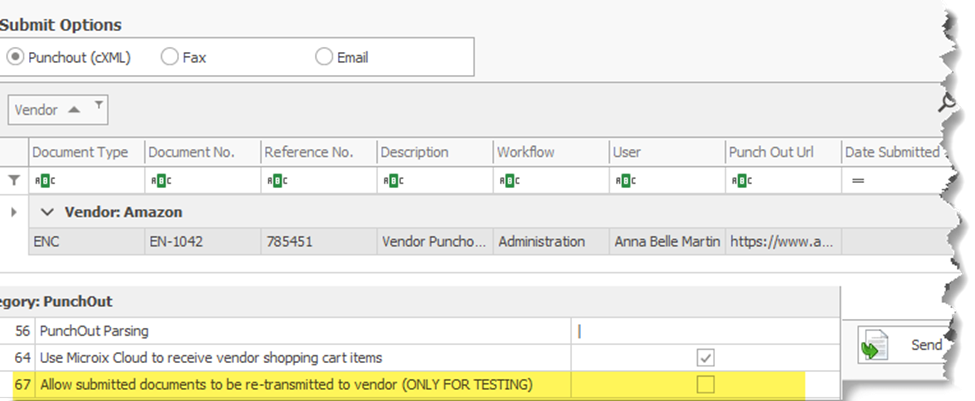Click the filter row funnel icon
The image size is (975, 401).
14,181
